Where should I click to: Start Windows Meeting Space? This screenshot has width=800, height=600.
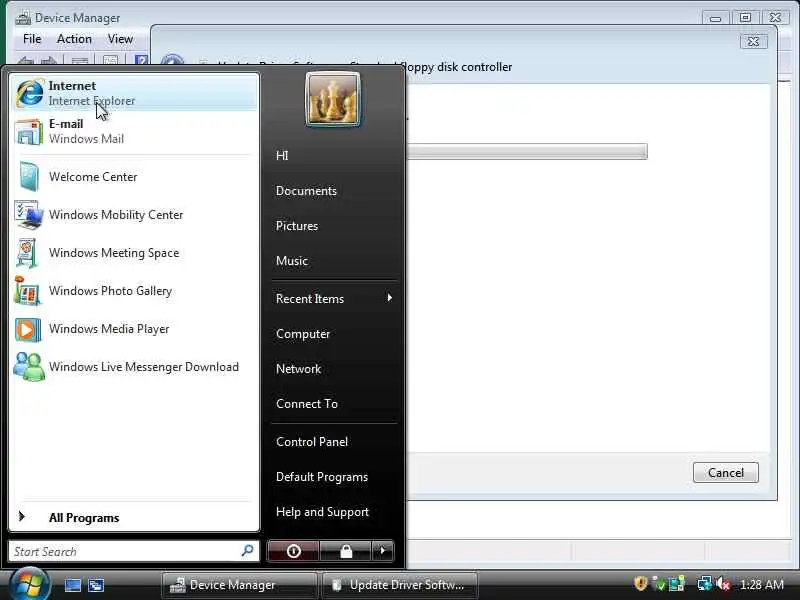tap(134, 253)
